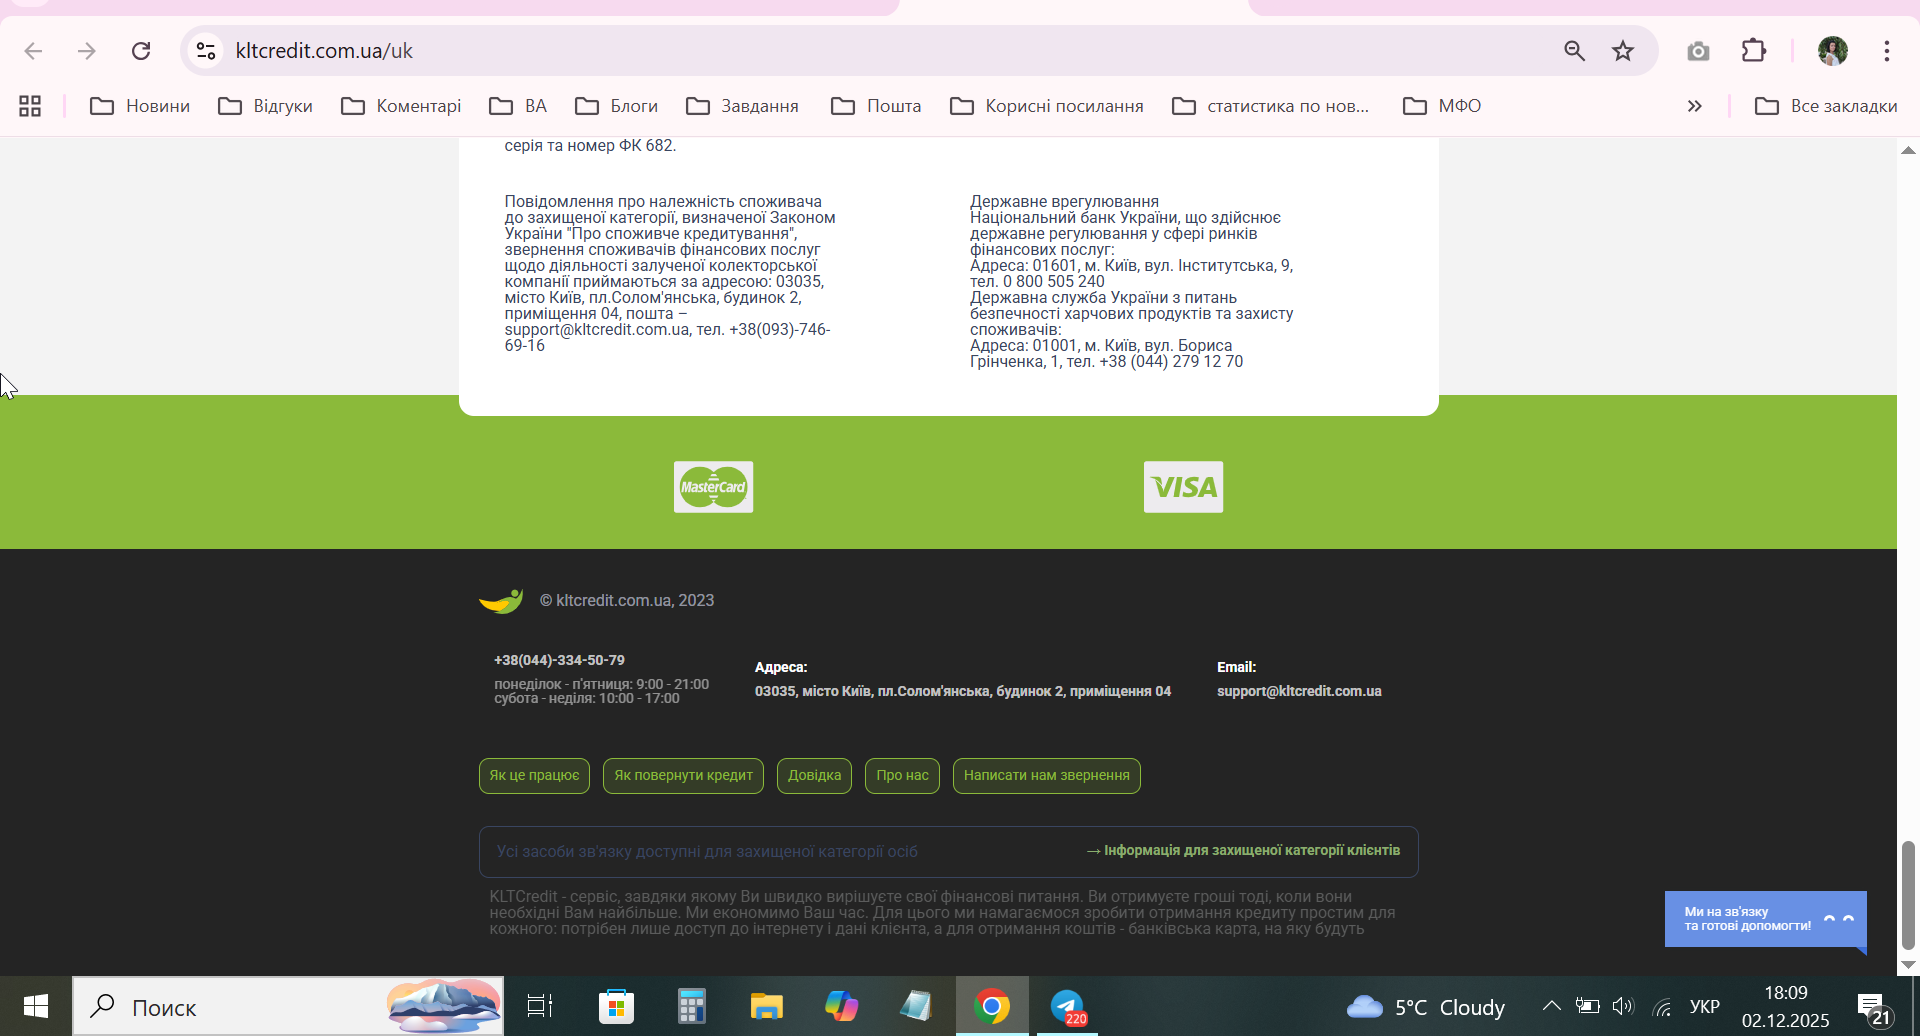Switch to Chrome on taskbar
The image size is (1920, 1036).
(x=992, y=1006)
